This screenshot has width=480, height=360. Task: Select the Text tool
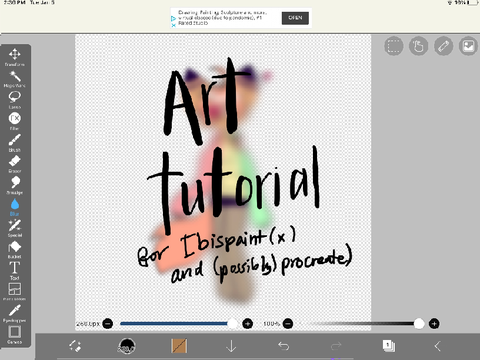click(15, 271)
